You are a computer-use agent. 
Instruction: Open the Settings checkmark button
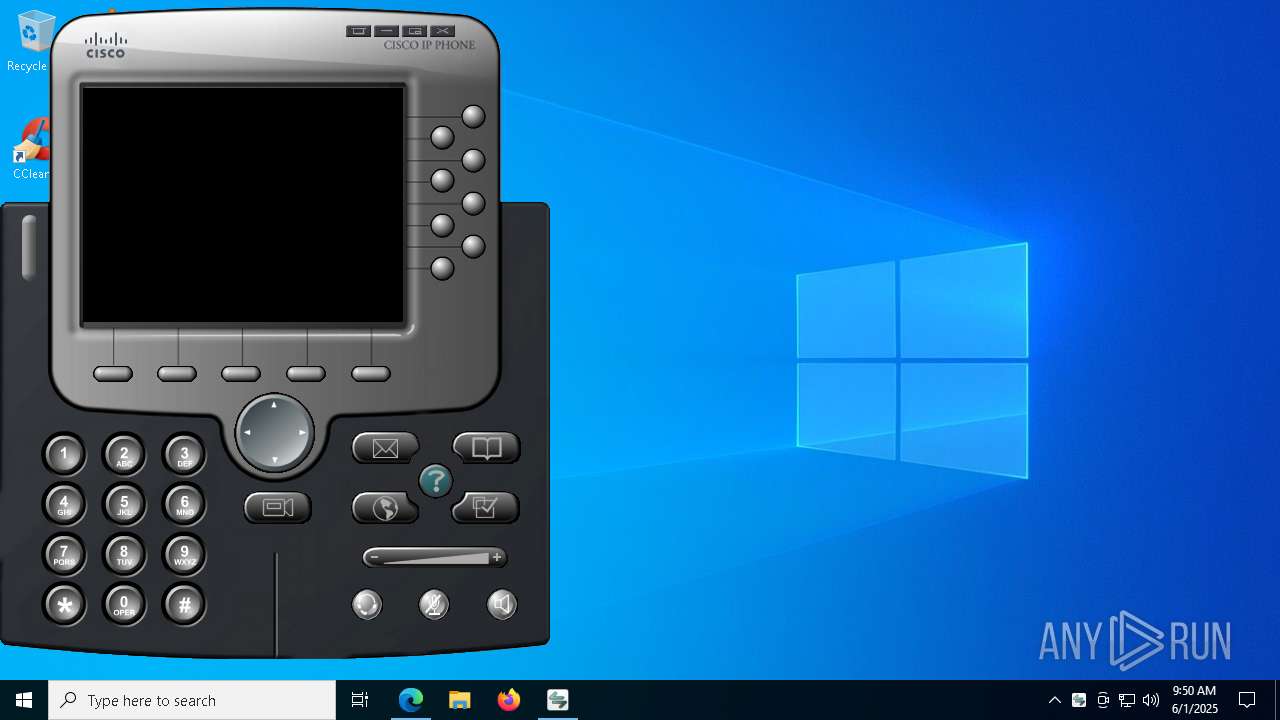(486, 508)
